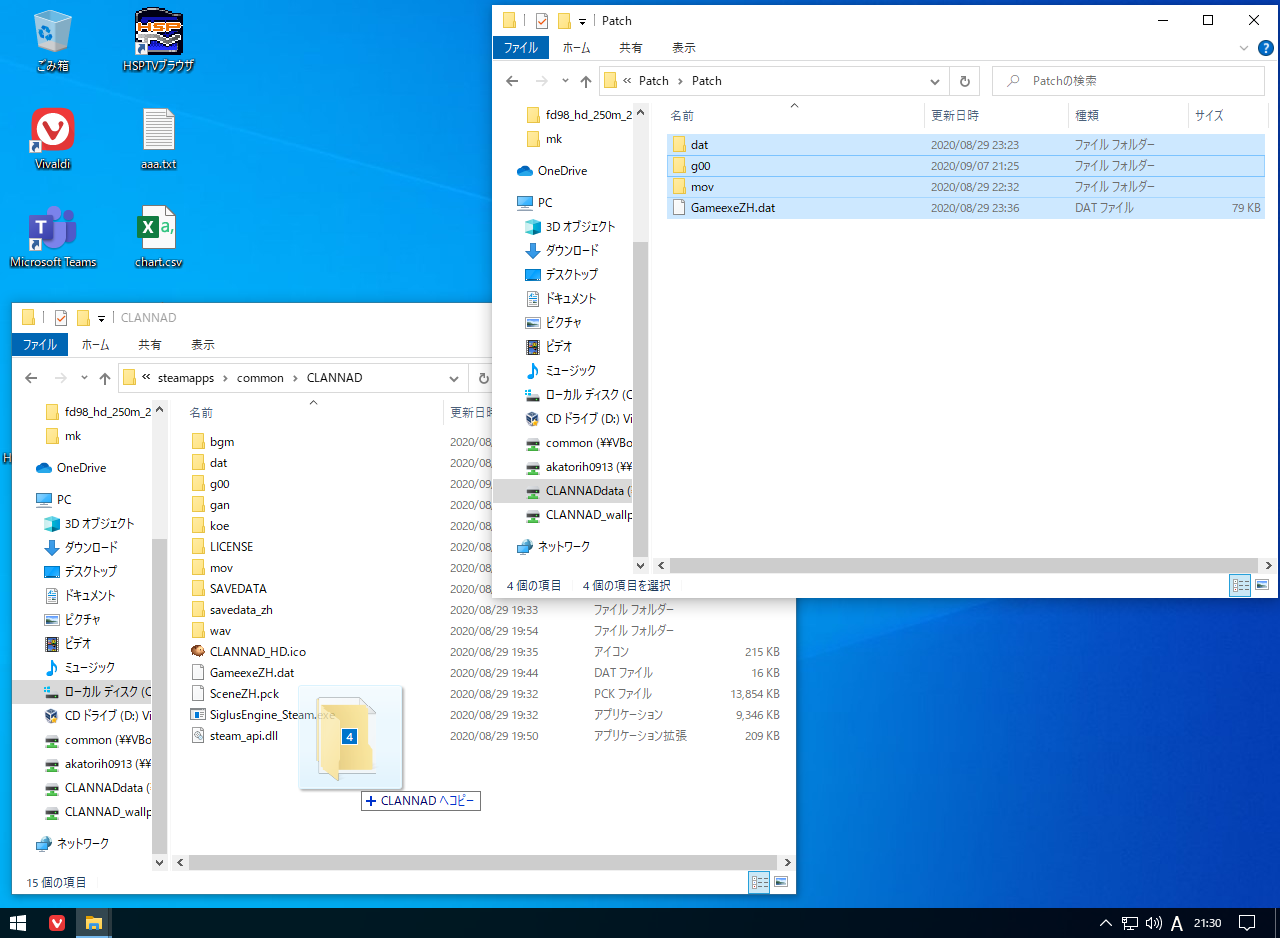Viewport: 1280px width, 938px height.
Task: Go up one level in CLANNAD window
Action: tap(105, 378)
